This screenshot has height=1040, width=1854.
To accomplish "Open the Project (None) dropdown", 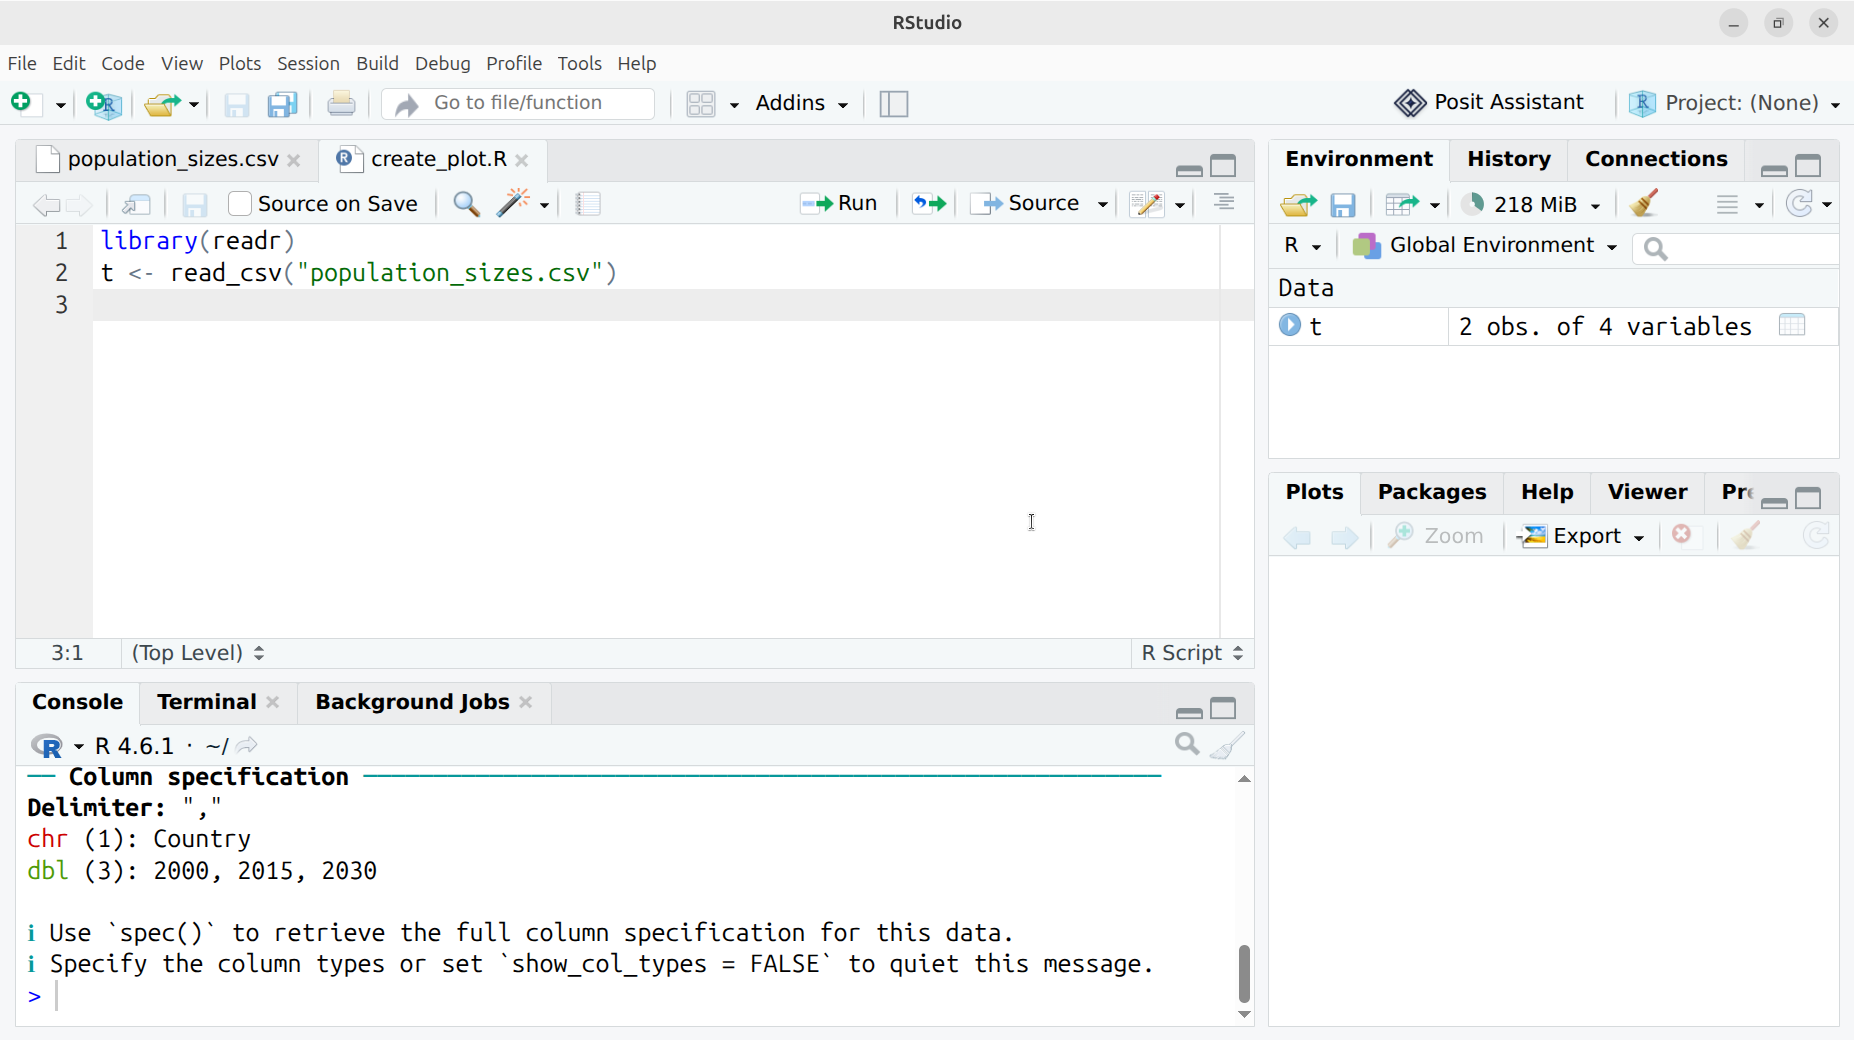I will coord(1734,103).
